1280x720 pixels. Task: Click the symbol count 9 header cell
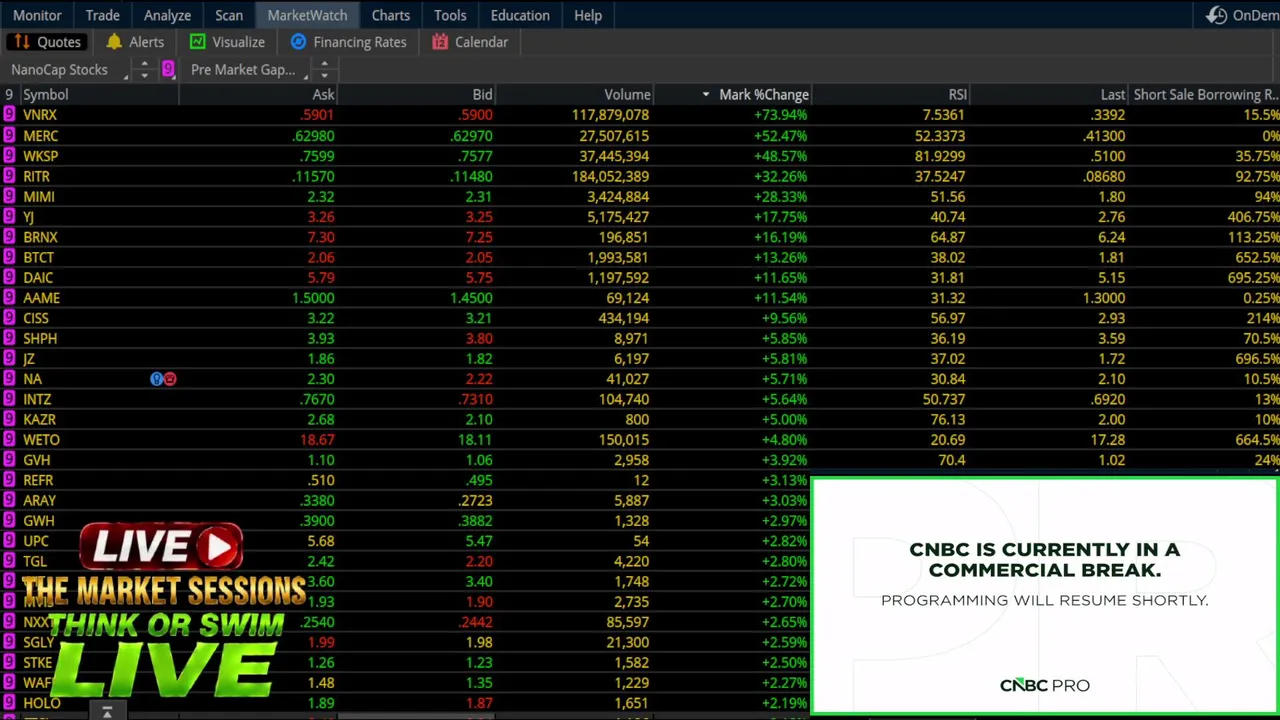tap(9, 94)
